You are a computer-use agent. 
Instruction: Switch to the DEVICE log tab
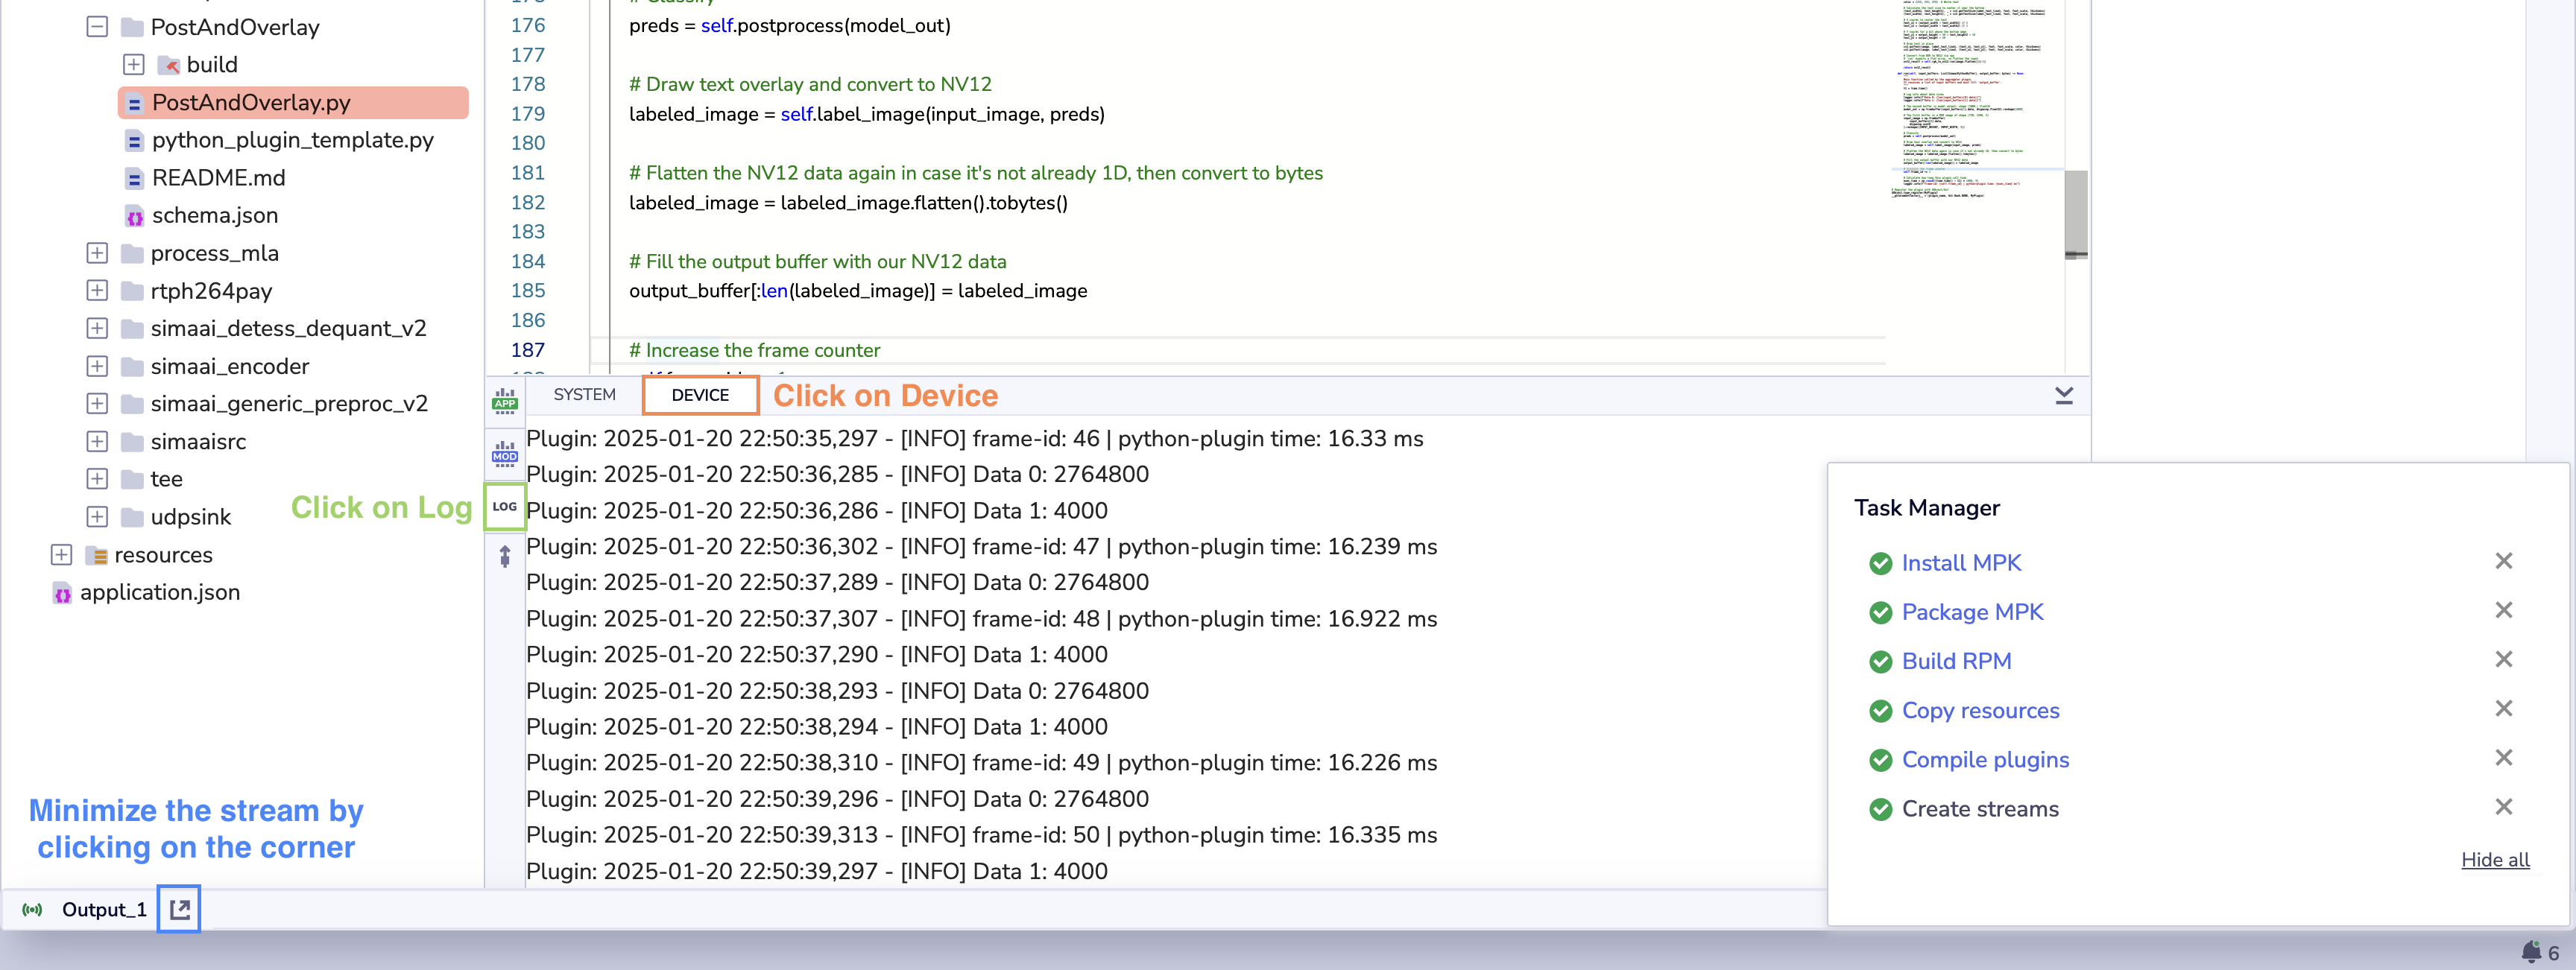[x=700, y=395]
